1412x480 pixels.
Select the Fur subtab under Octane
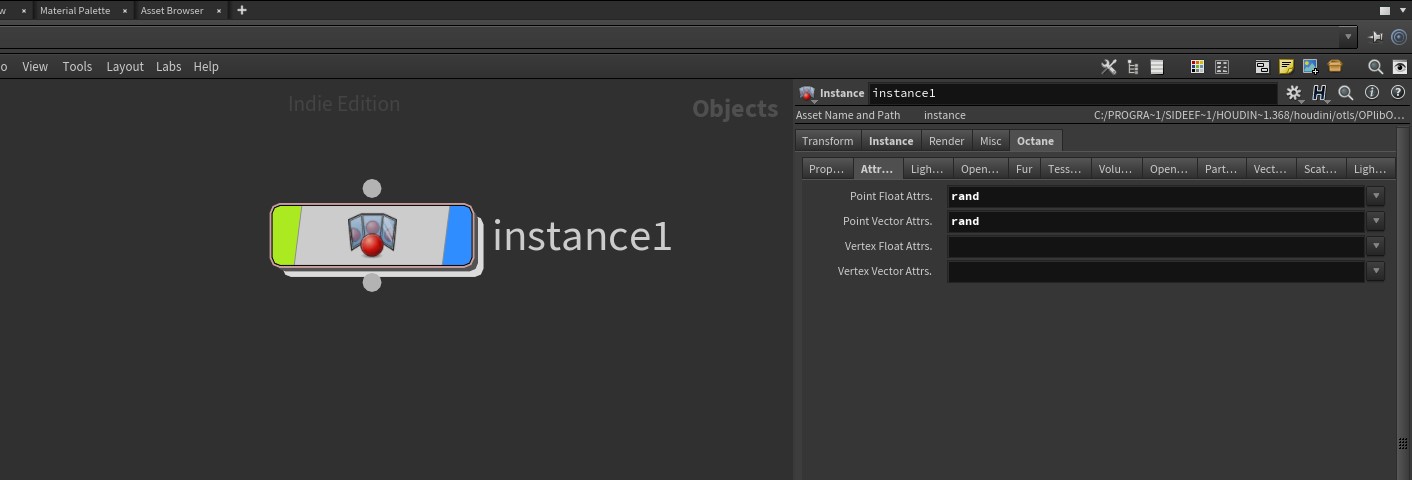1024,169
